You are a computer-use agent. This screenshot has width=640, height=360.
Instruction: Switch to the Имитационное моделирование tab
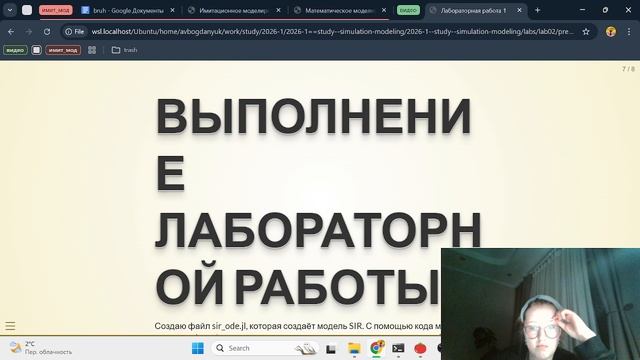coord(233,11)
